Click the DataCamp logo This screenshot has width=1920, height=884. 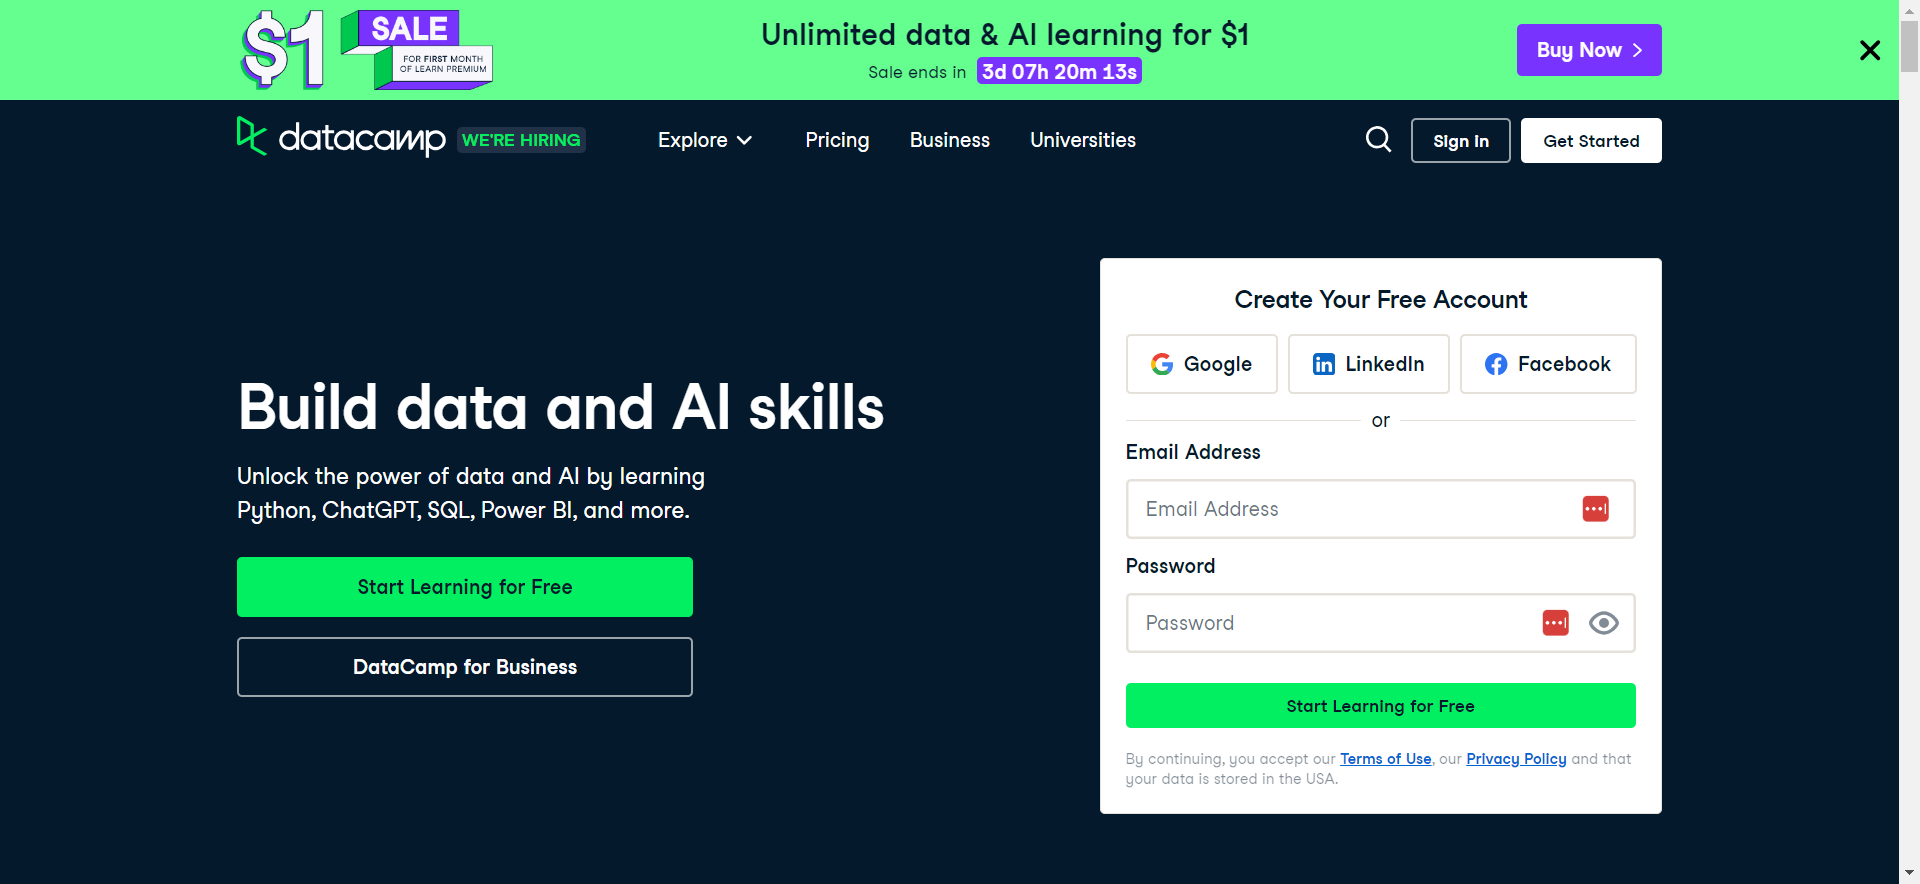[x=341, y=138]
